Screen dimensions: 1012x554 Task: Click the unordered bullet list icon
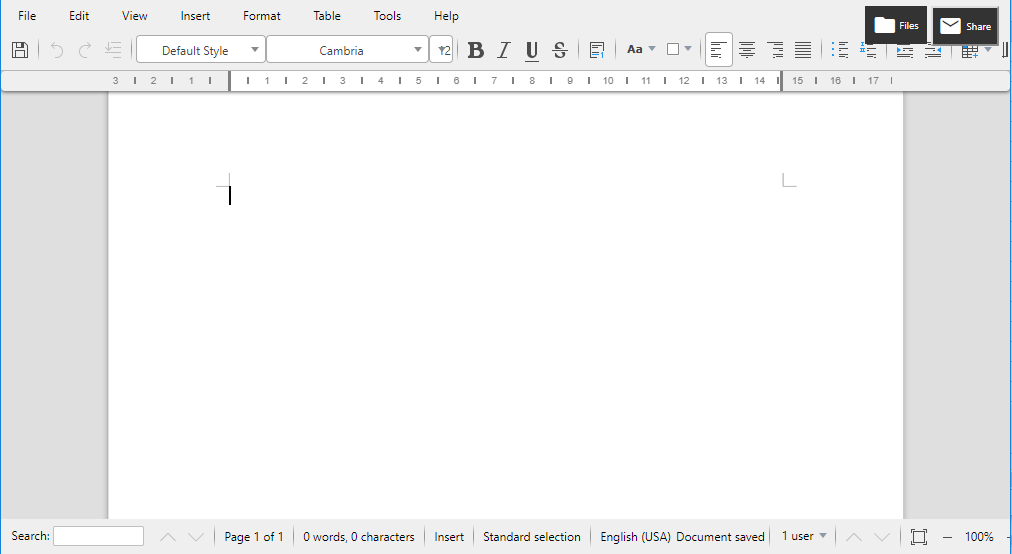(x=840, y=50)
